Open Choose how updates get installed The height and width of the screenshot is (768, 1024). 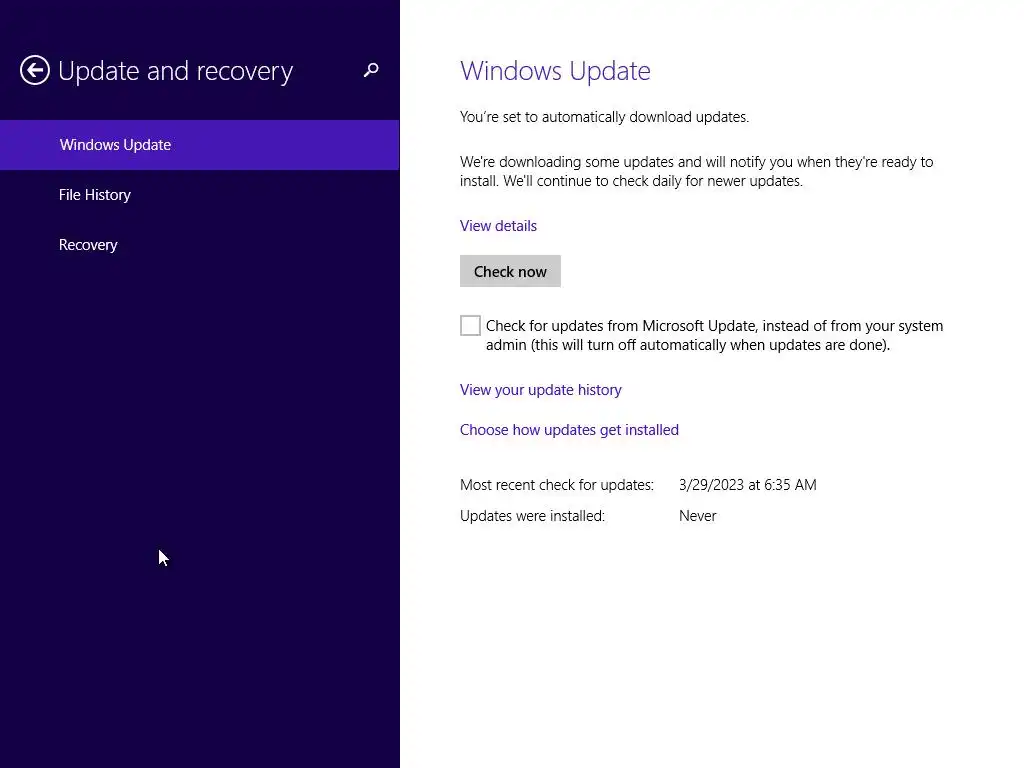(569, 430)
